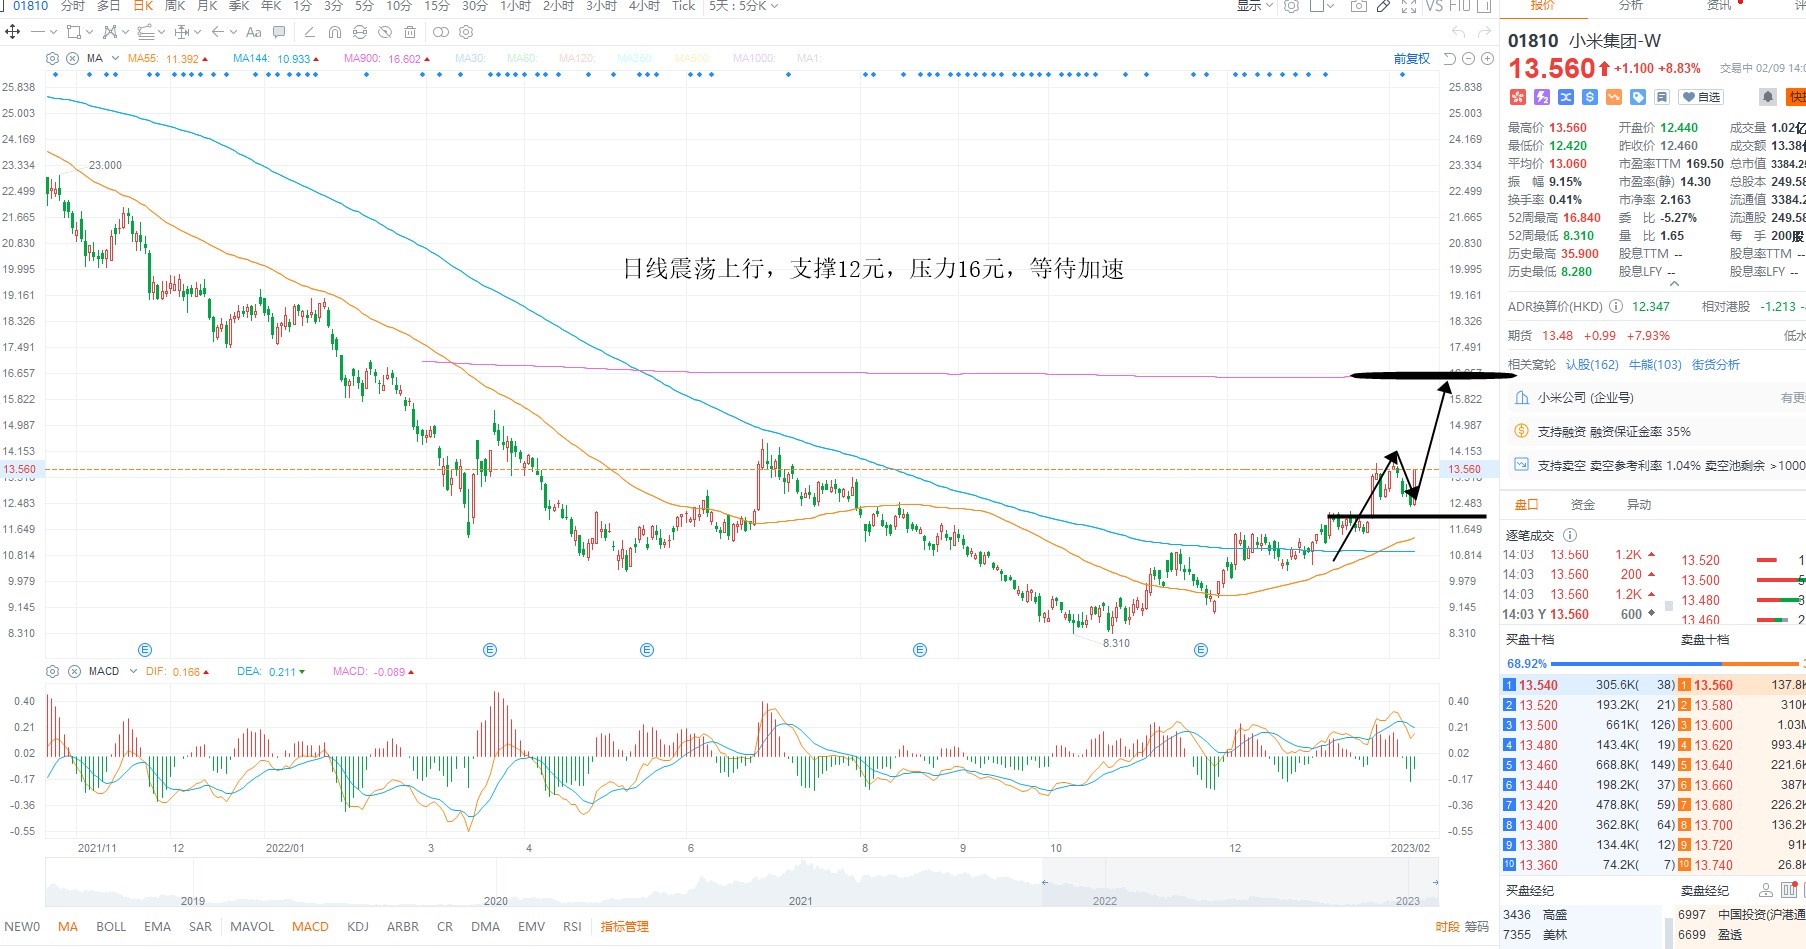Select the 30分 timeframe
The height and width of the screenshot is (949, 1806).
(474, 6)
